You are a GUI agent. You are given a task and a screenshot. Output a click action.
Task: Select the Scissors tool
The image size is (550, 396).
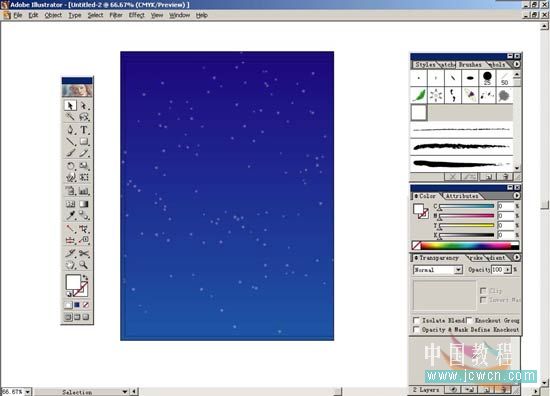pos(84,253)
